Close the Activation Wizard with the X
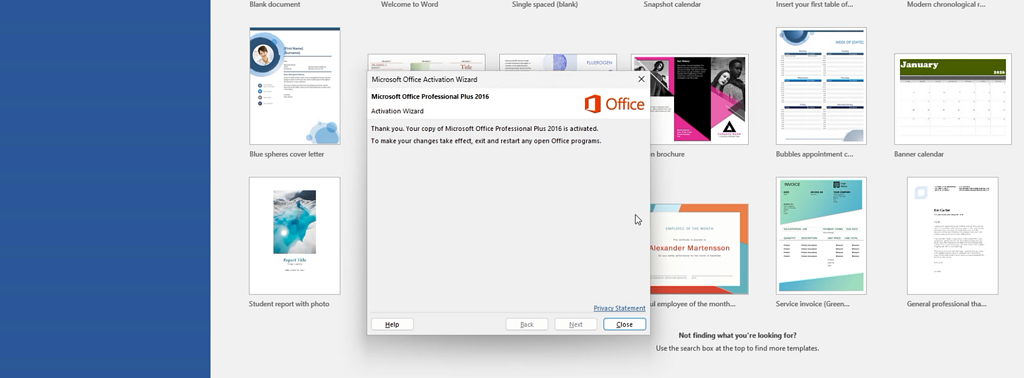This screenshot has width=1024, height=378. [641, 79]
